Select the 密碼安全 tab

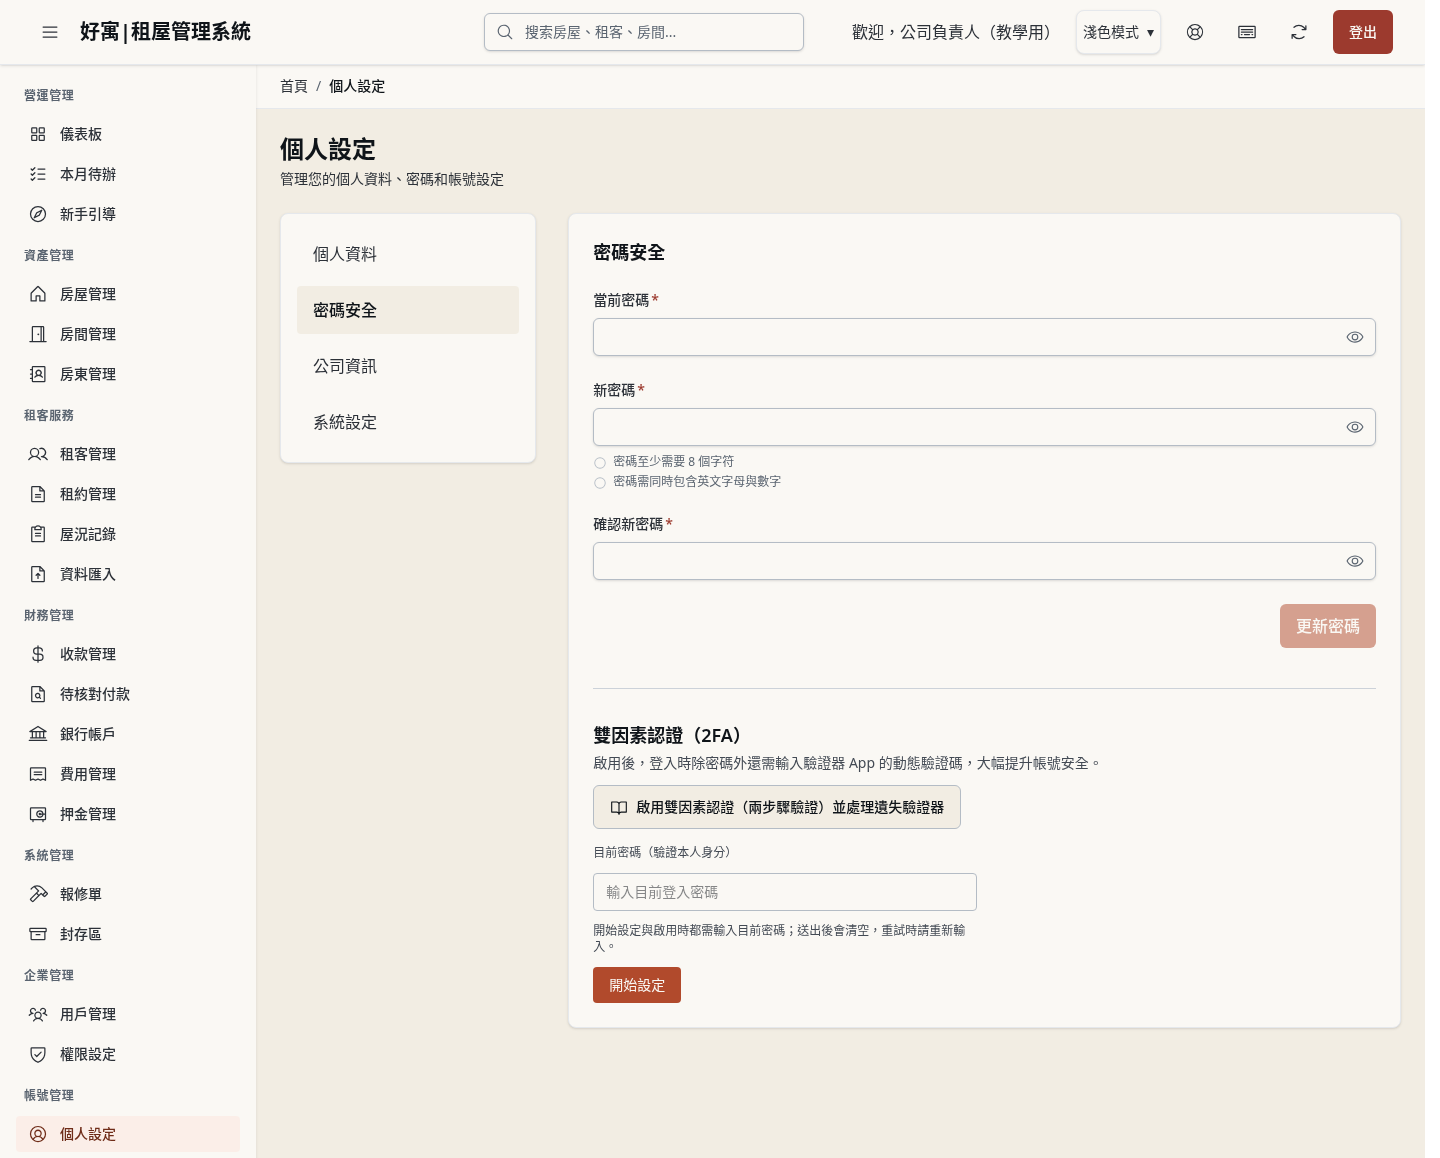[408, 310]
